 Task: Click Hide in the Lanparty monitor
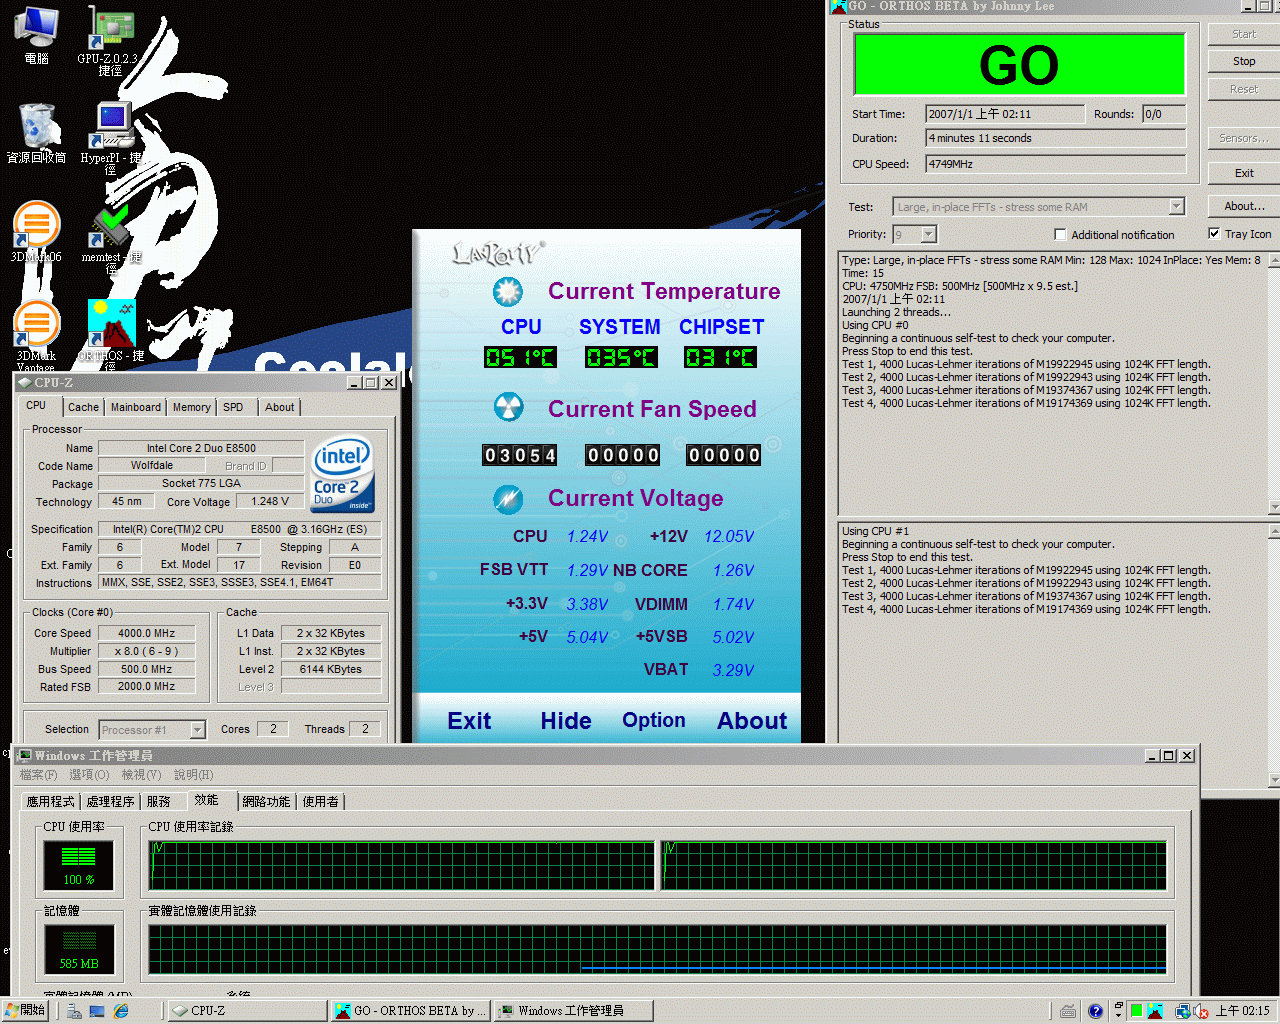pos(566,721)
